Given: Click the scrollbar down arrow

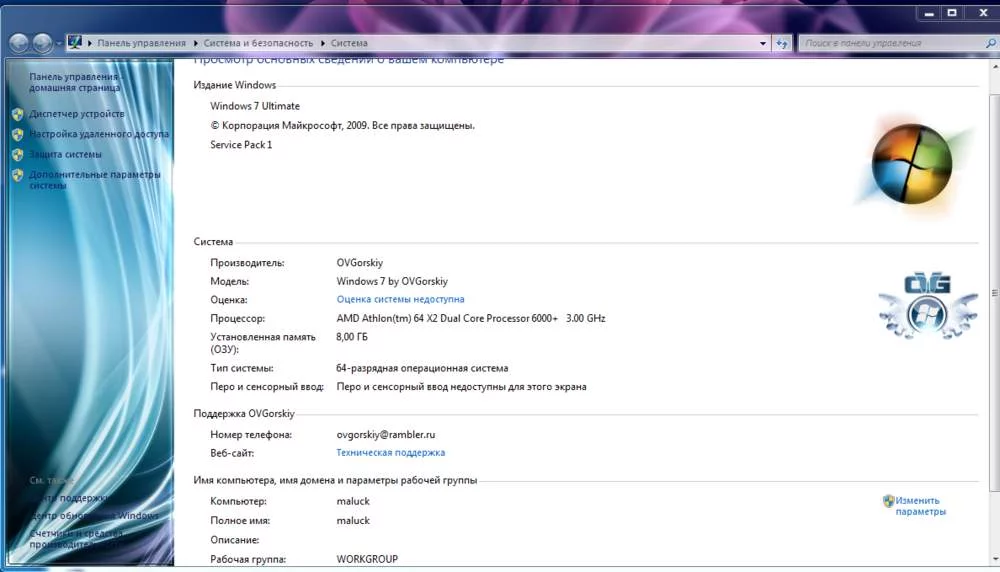Looking at the screenshot, I should tap(995, 560).
